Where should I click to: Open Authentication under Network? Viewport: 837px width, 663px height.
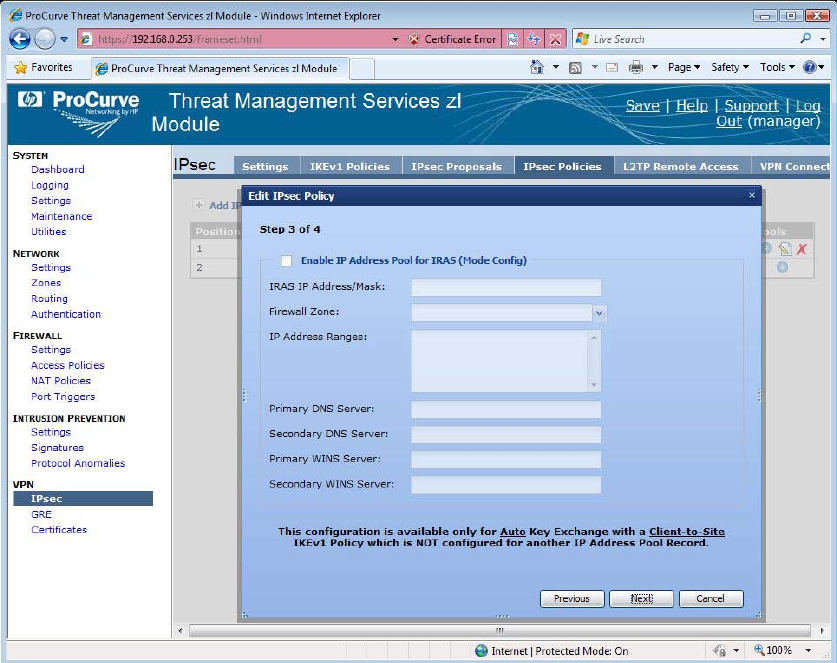click(x=66, y=314)
